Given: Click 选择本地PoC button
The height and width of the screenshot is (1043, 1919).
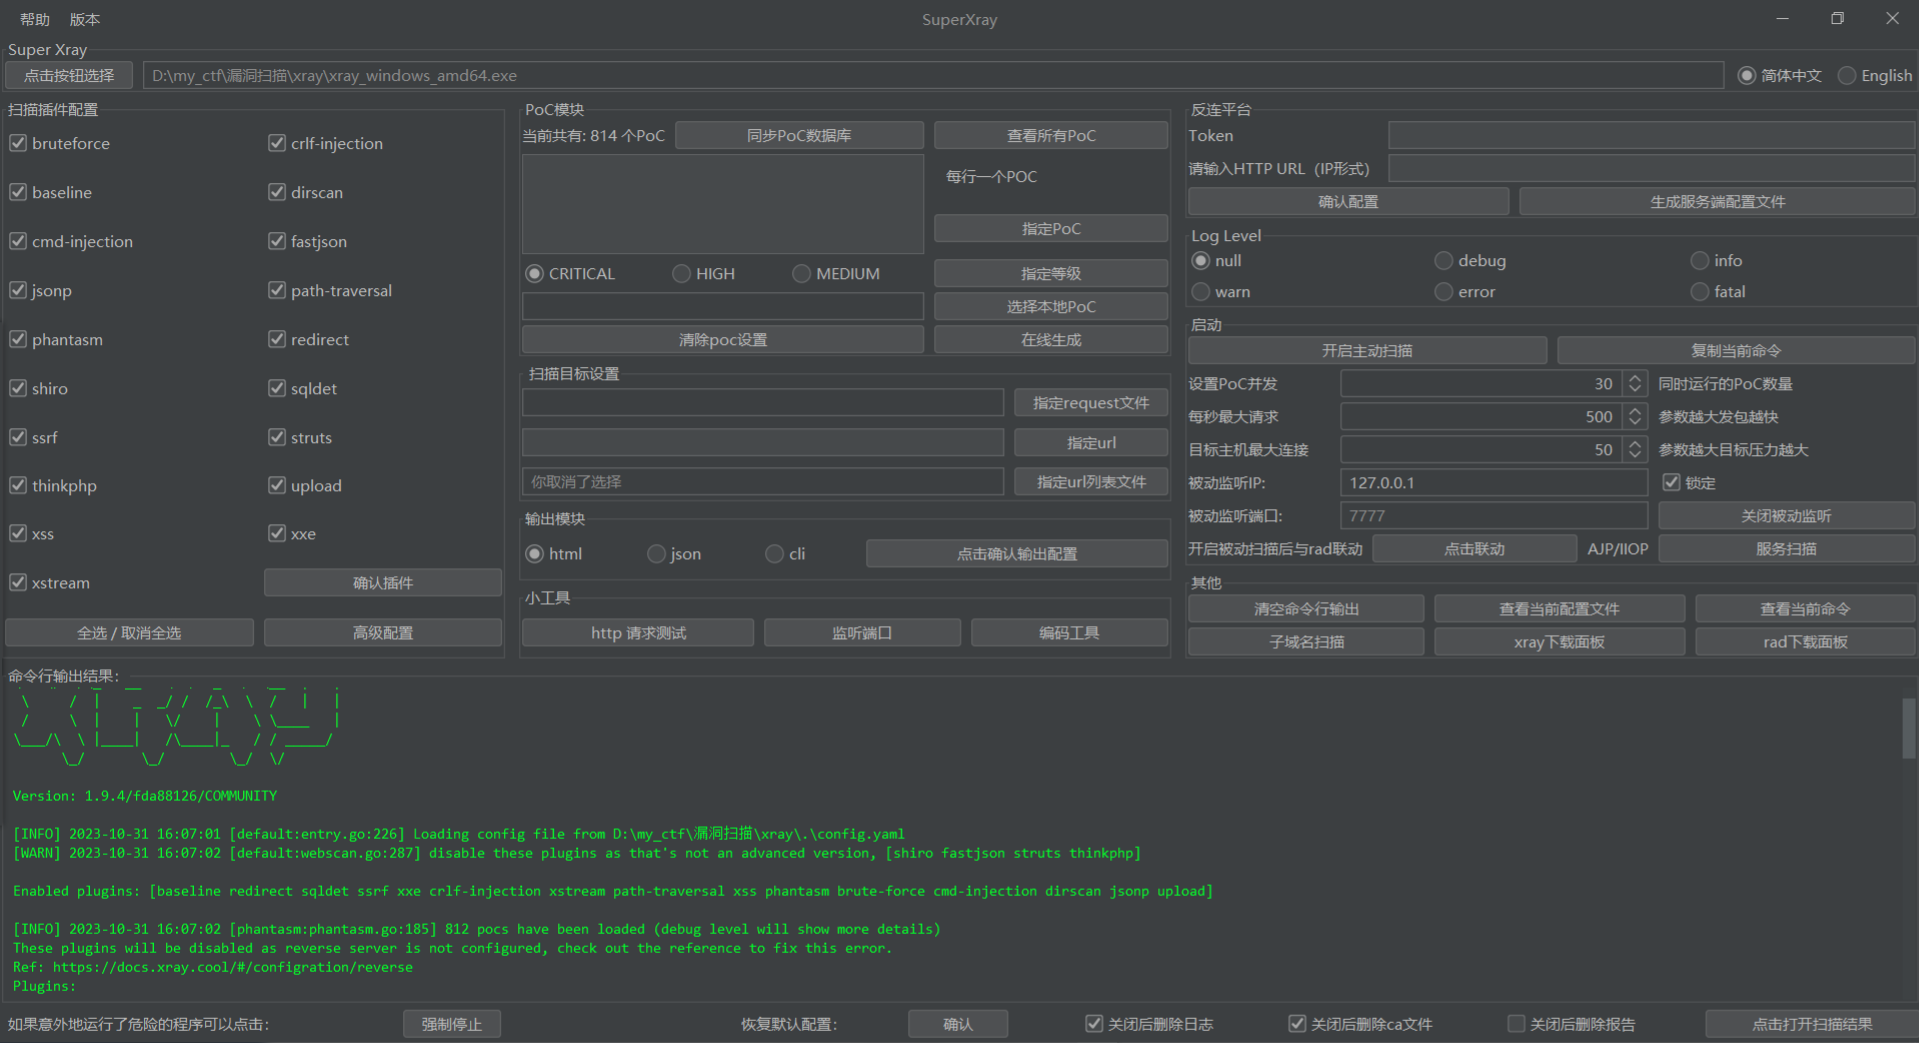Looking at the screenshot, I should point(1051,307).
